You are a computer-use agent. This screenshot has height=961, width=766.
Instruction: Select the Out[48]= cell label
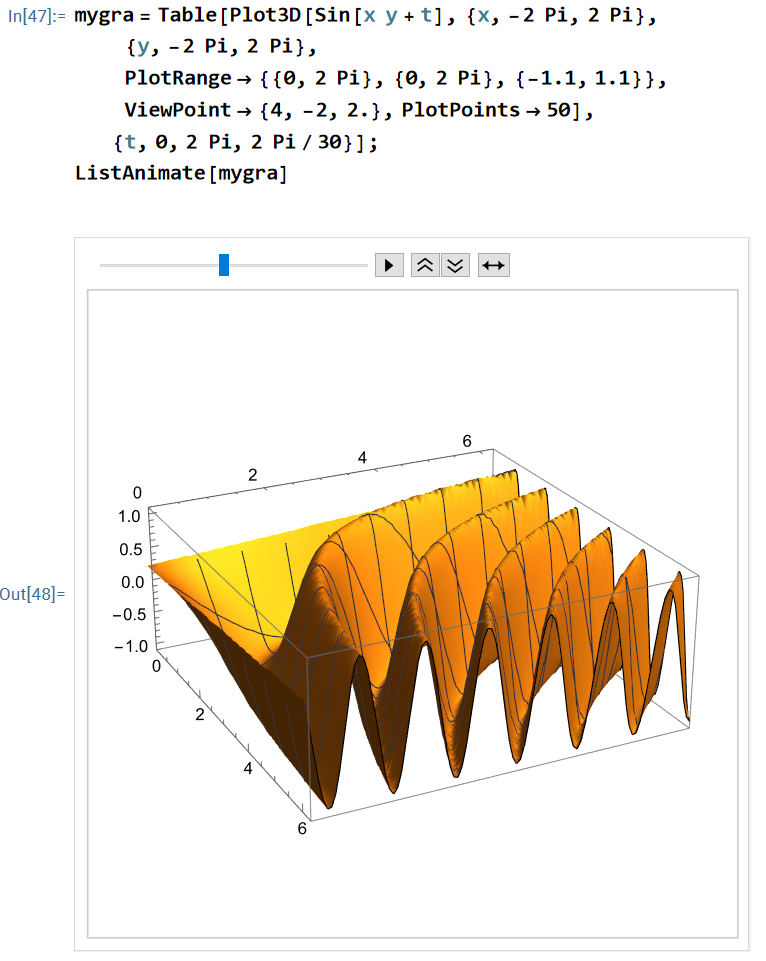[x=32, y=594]
